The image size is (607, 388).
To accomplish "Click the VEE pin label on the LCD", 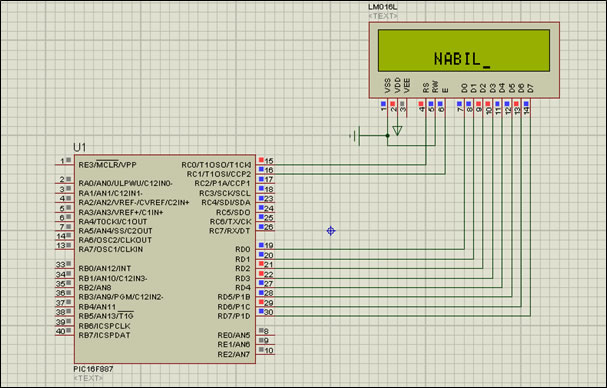I will (x=407, y=86).
